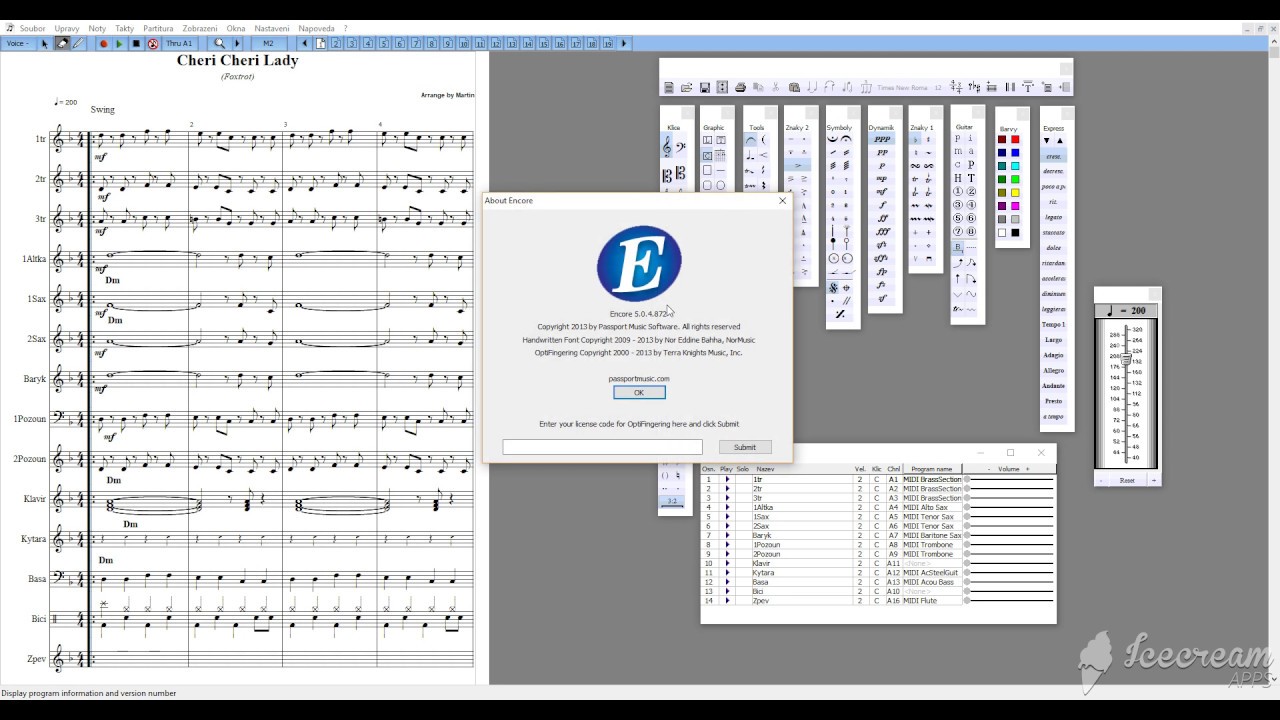1280x720 pixels.
Task: Select the slur tool in Tools palette
Action: coord(750,140)
